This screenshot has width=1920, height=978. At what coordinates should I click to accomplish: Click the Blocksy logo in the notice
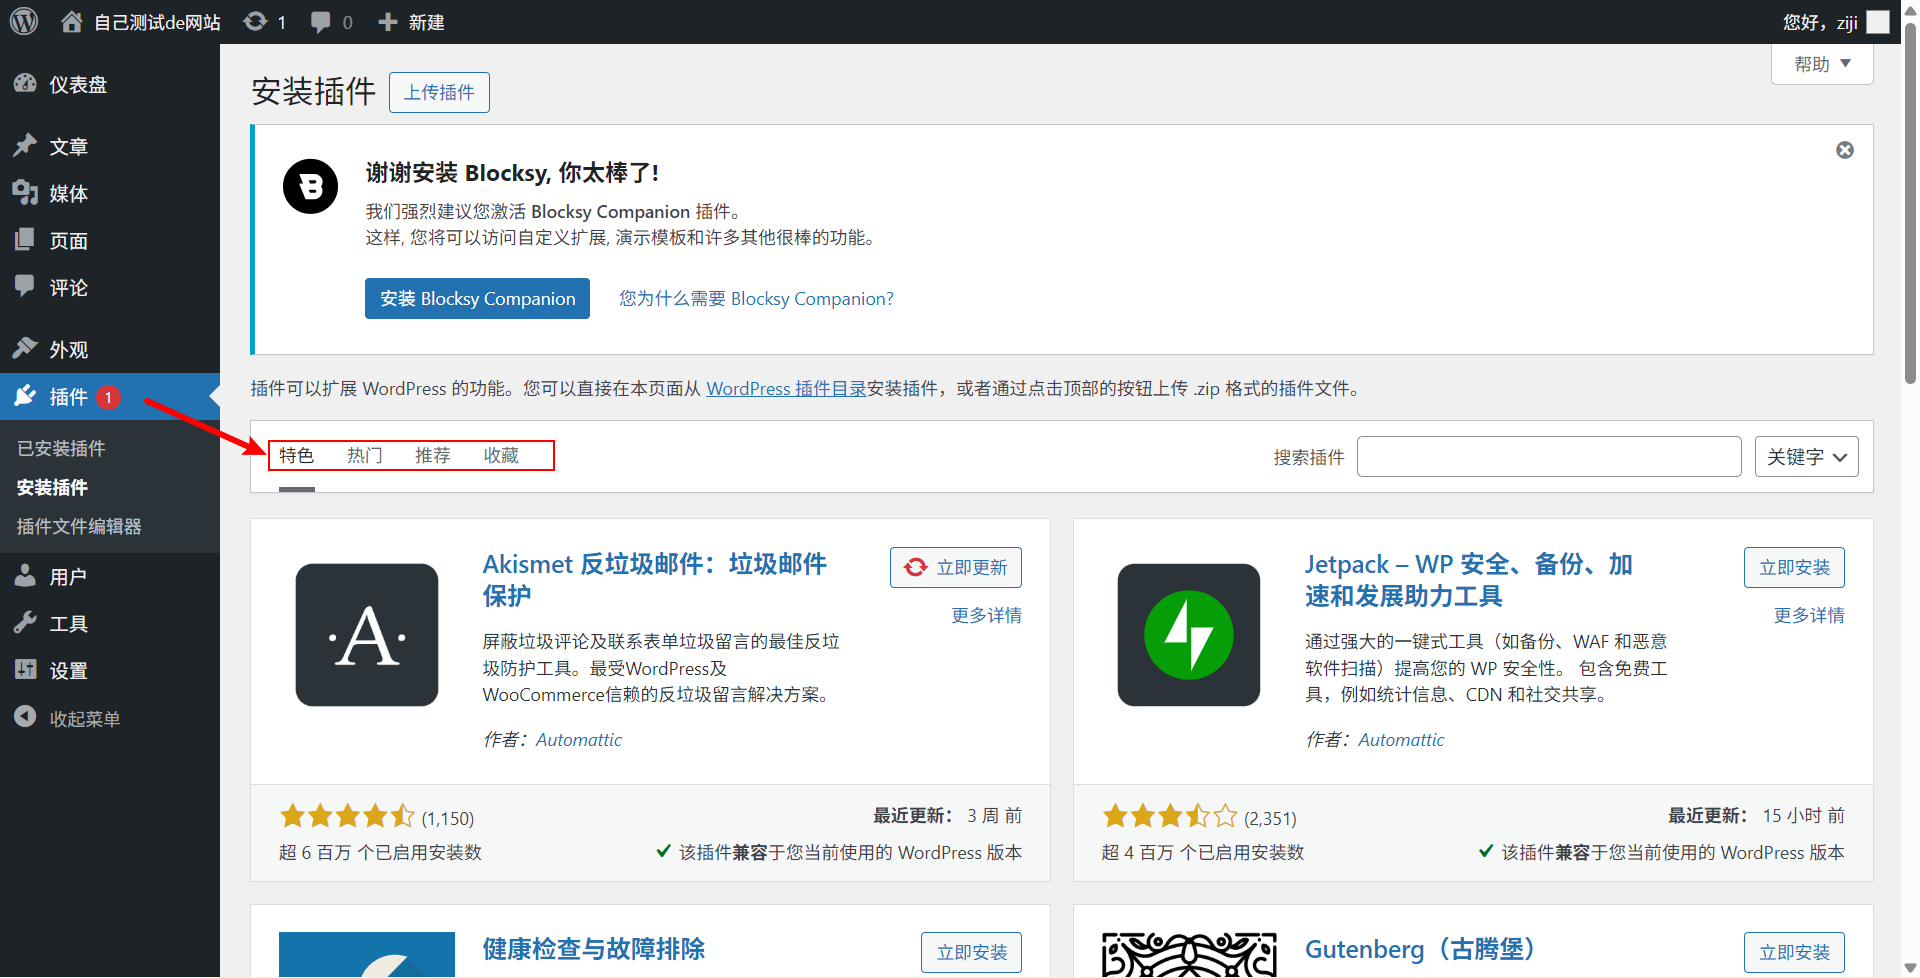(x=310, y=186)
